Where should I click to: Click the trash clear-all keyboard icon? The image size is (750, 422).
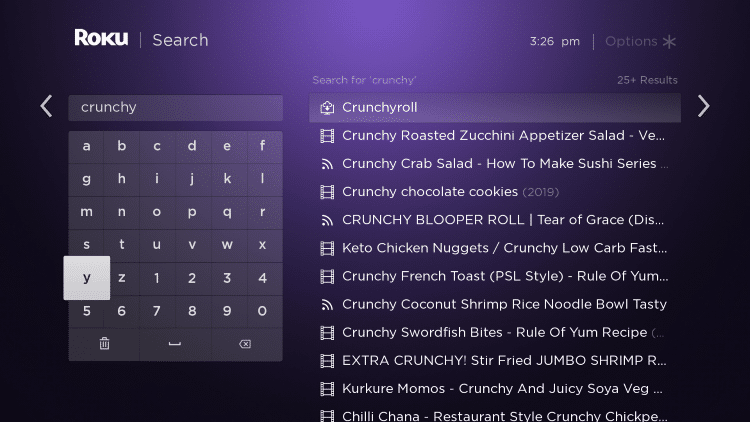104,344
